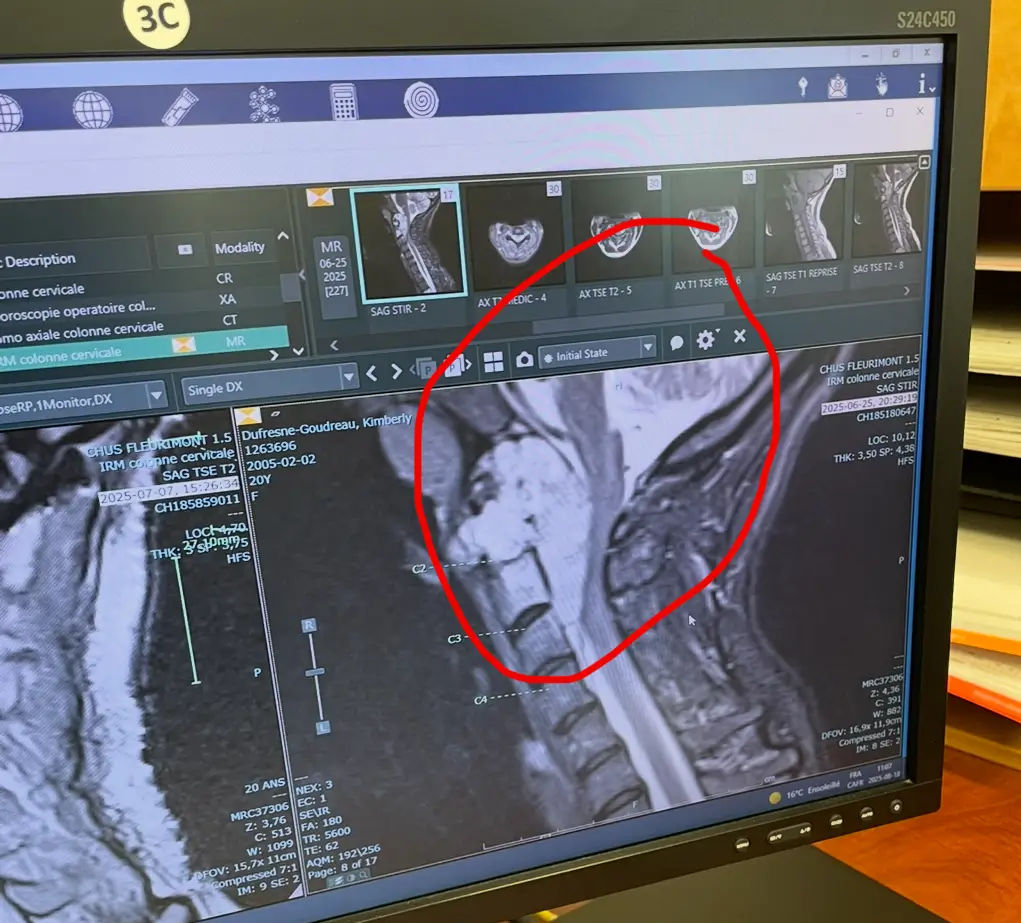The height and width of the screenshot is (923, 1021).
Task: Click the key icon in top toolbar
Action: click(x=803, y=87)
